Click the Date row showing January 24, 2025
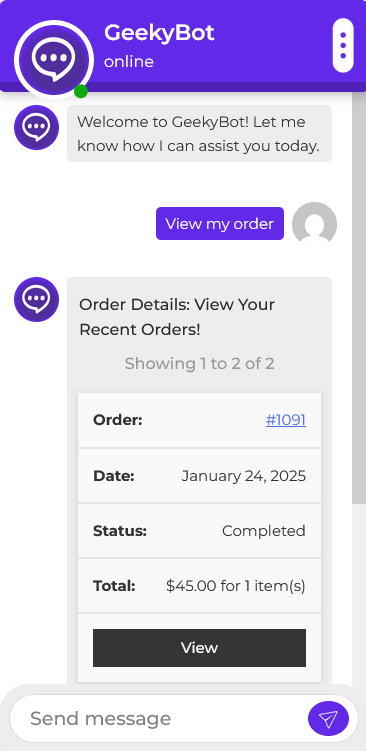This screenshot has width=366, height=751. click(199, 476)
